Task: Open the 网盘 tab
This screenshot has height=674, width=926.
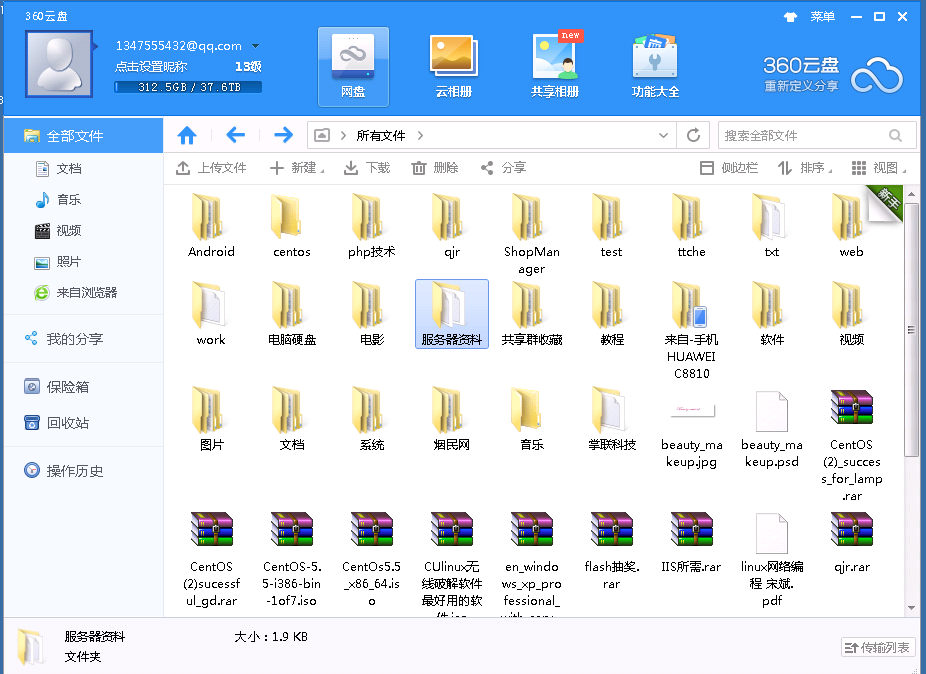Action: point(353,67)
